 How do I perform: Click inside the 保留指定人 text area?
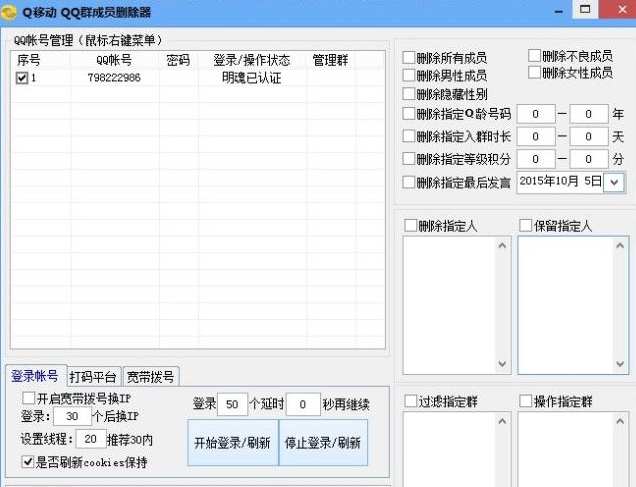click(566, 305)
